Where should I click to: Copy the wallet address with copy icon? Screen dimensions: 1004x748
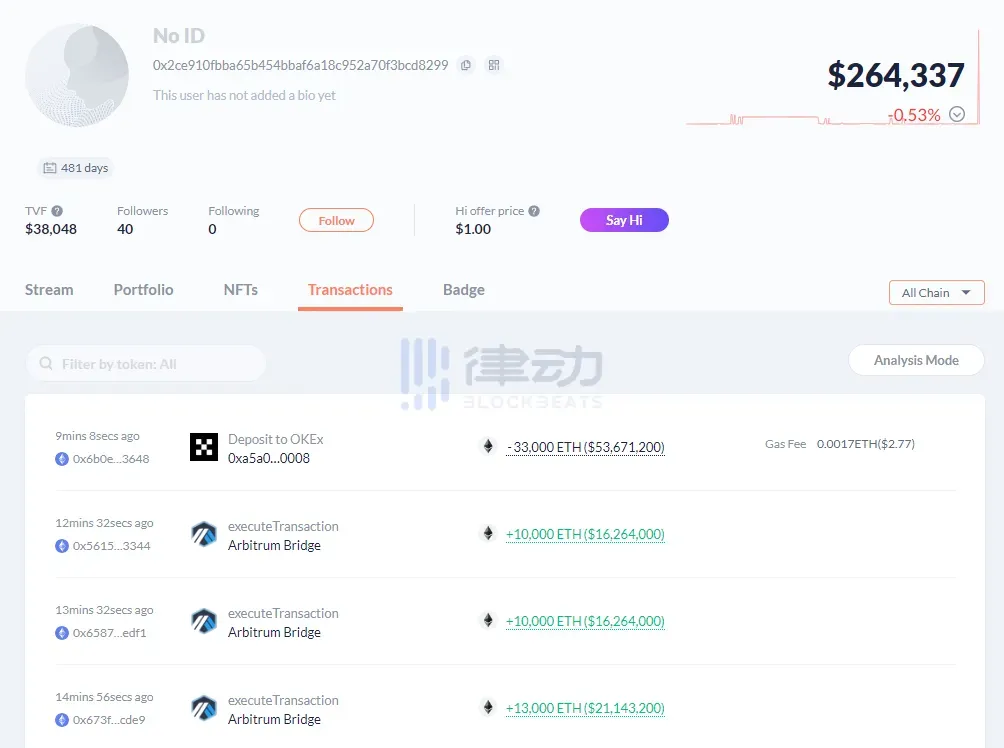tap(465, 65)
